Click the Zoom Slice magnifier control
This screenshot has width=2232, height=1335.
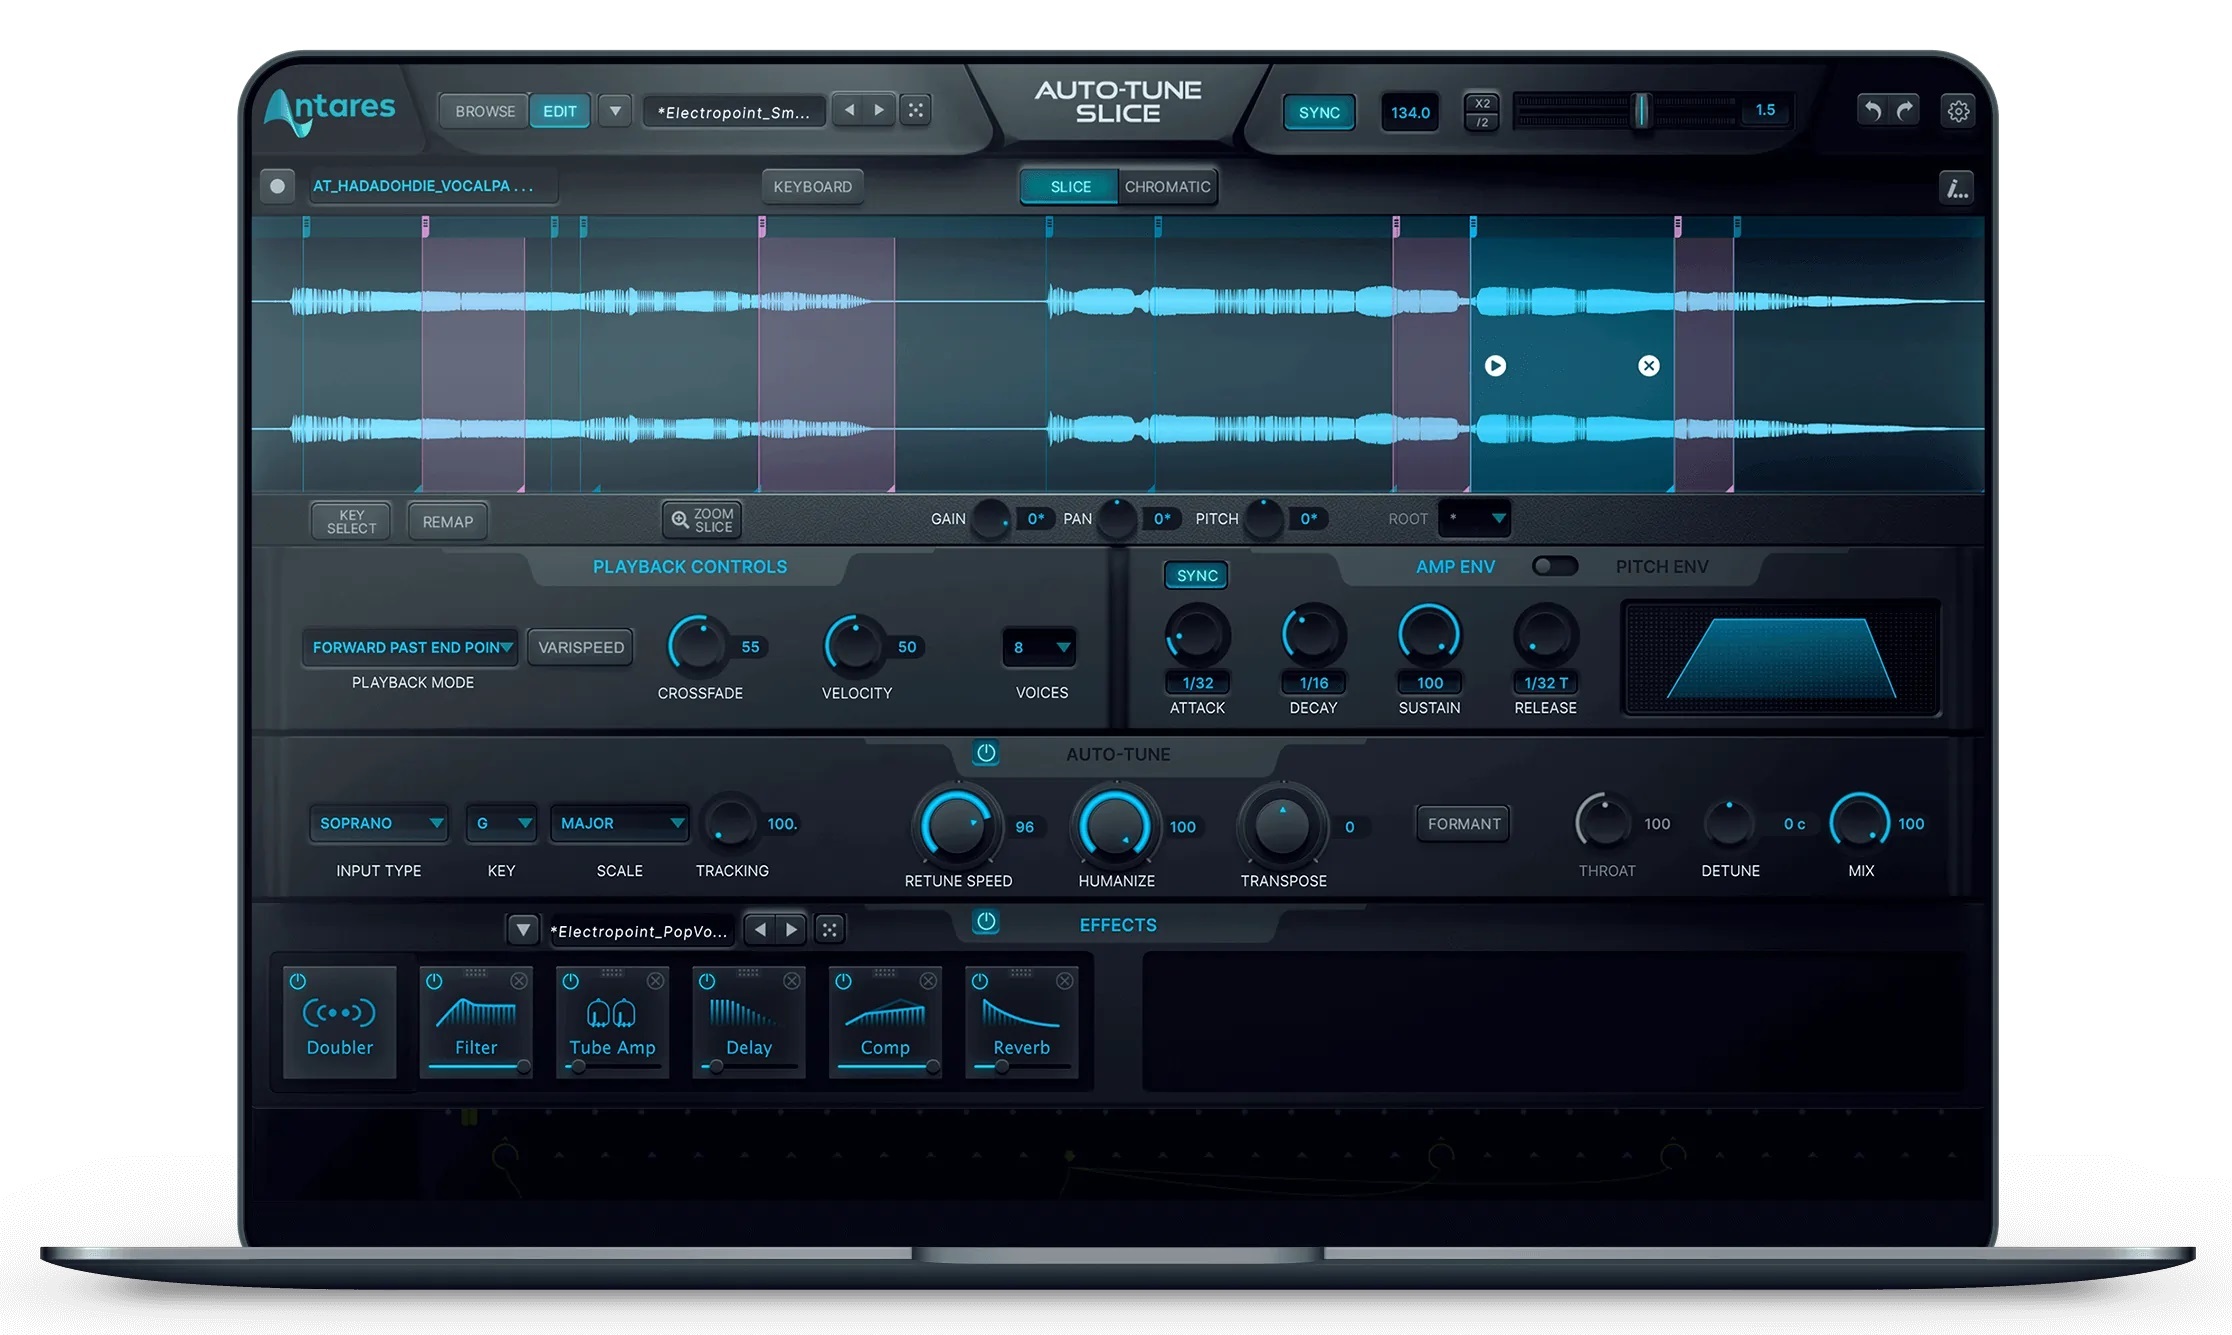tap(701, 519)
